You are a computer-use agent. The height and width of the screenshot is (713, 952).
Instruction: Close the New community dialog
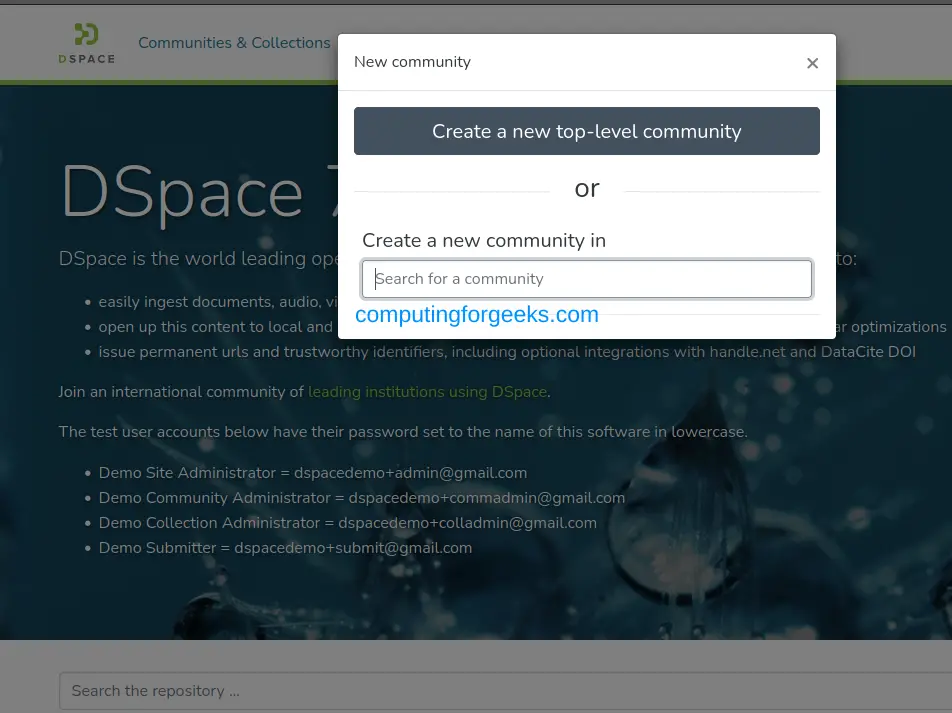[x=812, y=63]
